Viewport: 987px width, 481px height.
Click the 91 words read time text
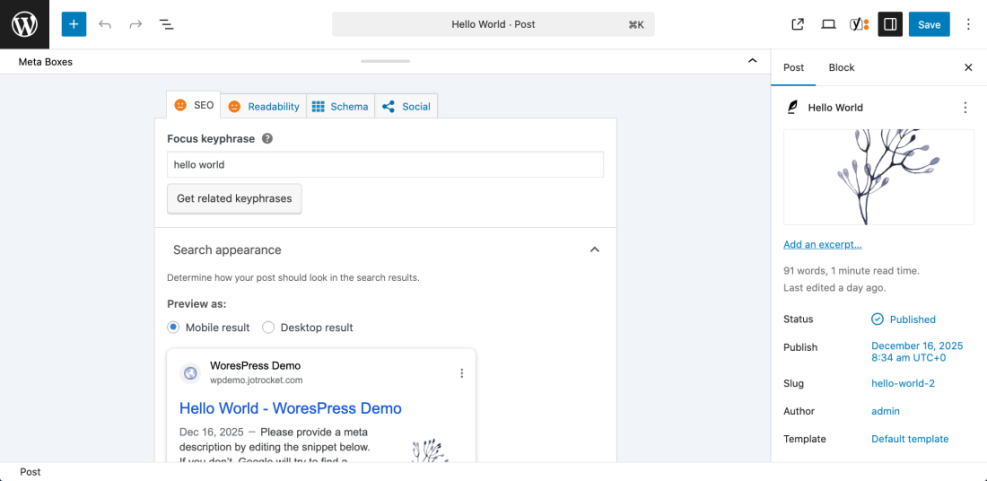coord(852,271)
